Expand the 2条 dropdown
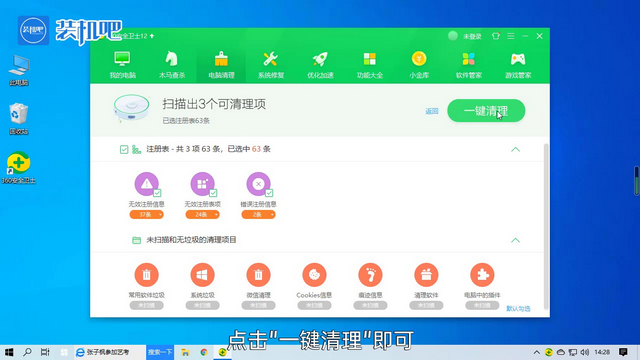 (258, 214)
